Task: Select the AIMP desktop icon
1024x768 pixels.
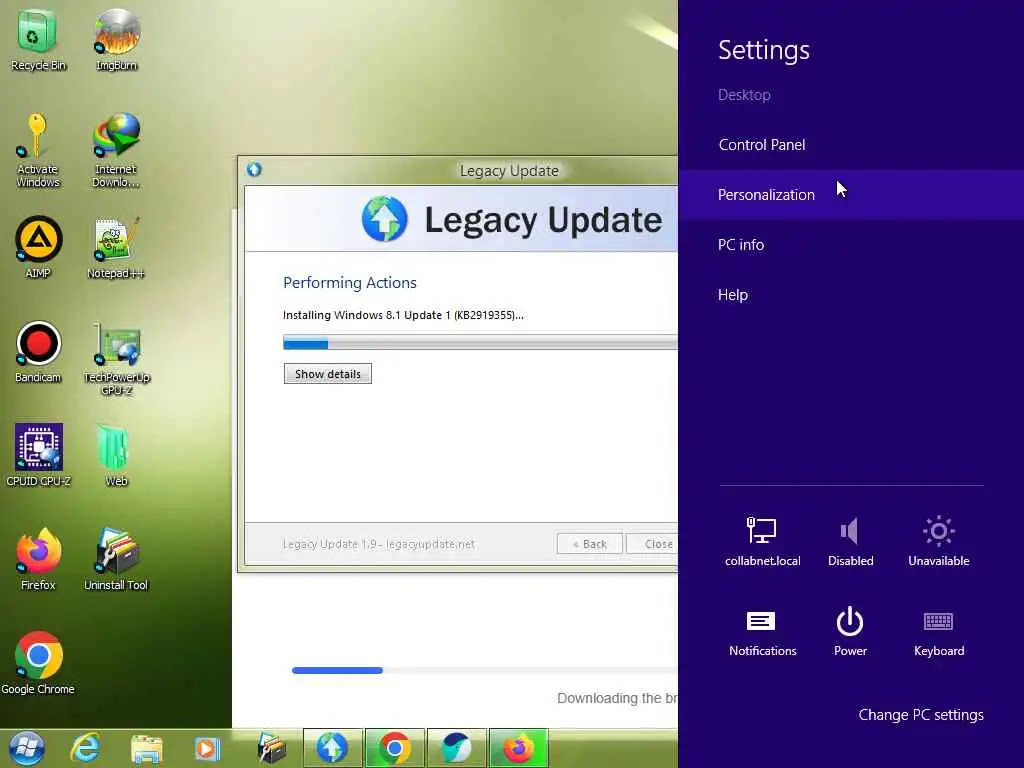Action: coord(38,247)
